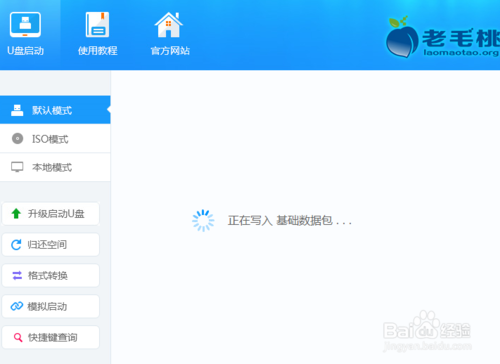Screen dimensions: 500x364
Task: Click the 官方网站 label
Action: tap(170, 51)
